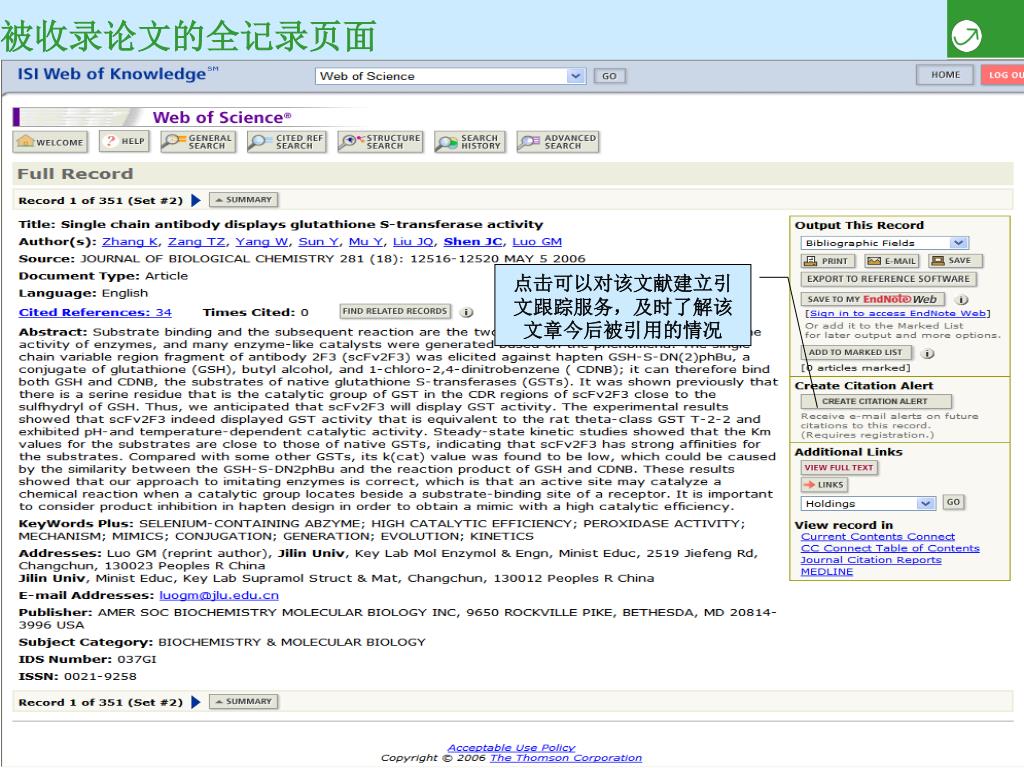This screenshot has width=1024, height=768.
Task: Open Current Contents Connect link
Action: click(x=878, y=537)
